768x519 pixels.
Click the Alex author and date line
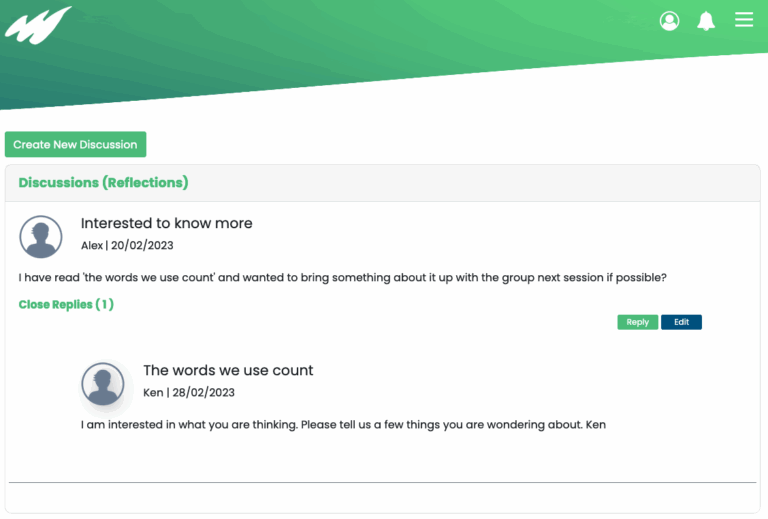coord(127,245)
